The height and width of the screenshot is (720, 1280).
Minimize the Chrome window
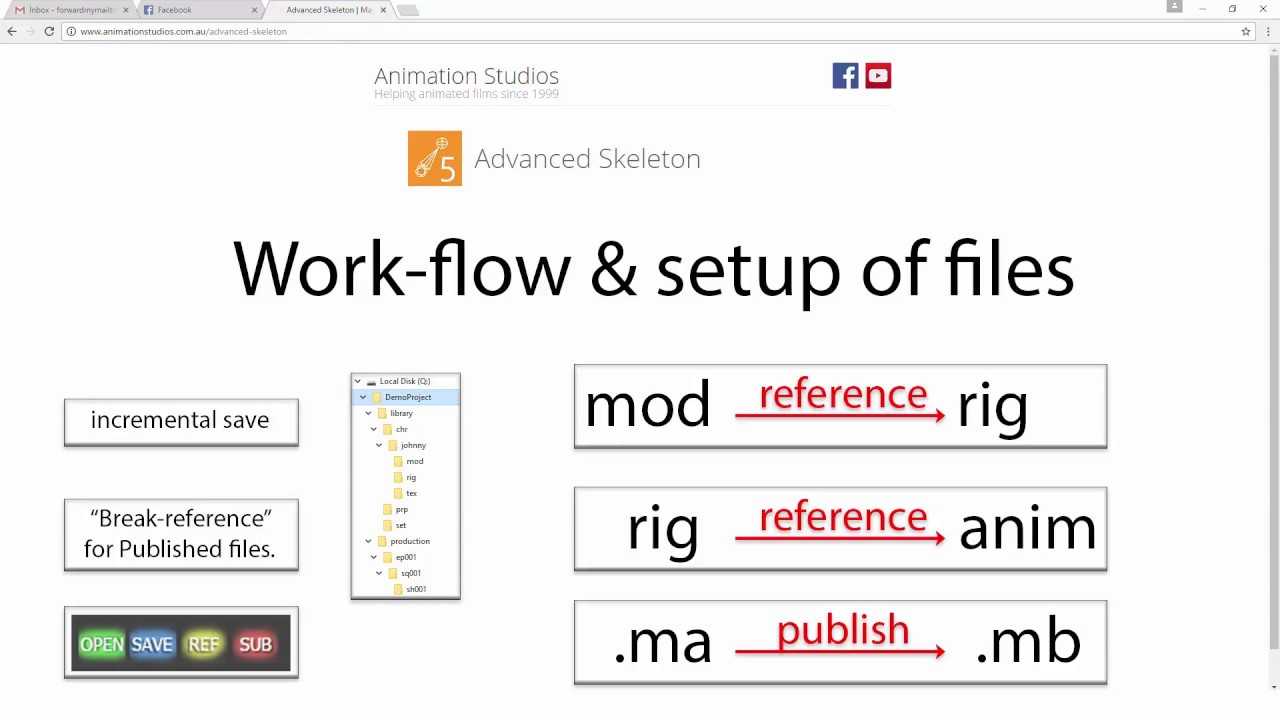[x=1203, y=9]
